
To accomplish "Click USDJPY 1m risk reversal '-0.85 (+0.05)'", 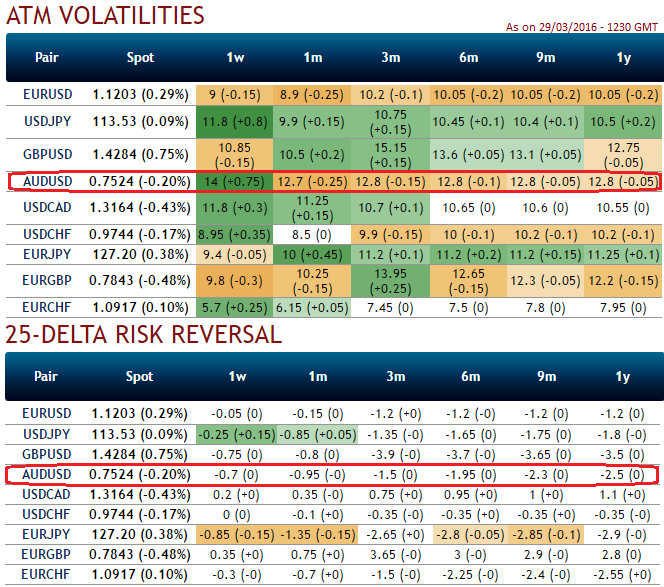I will click(318, 435).
